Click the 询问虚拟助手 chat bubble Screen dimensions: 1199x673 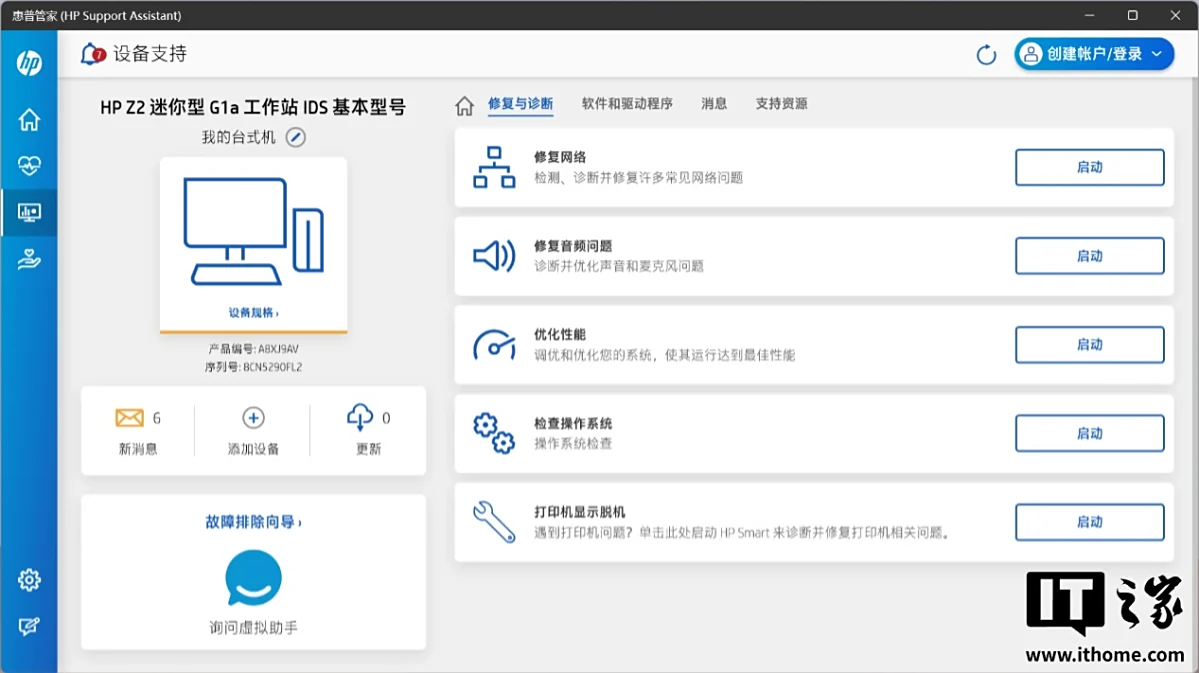coord(253,579)
